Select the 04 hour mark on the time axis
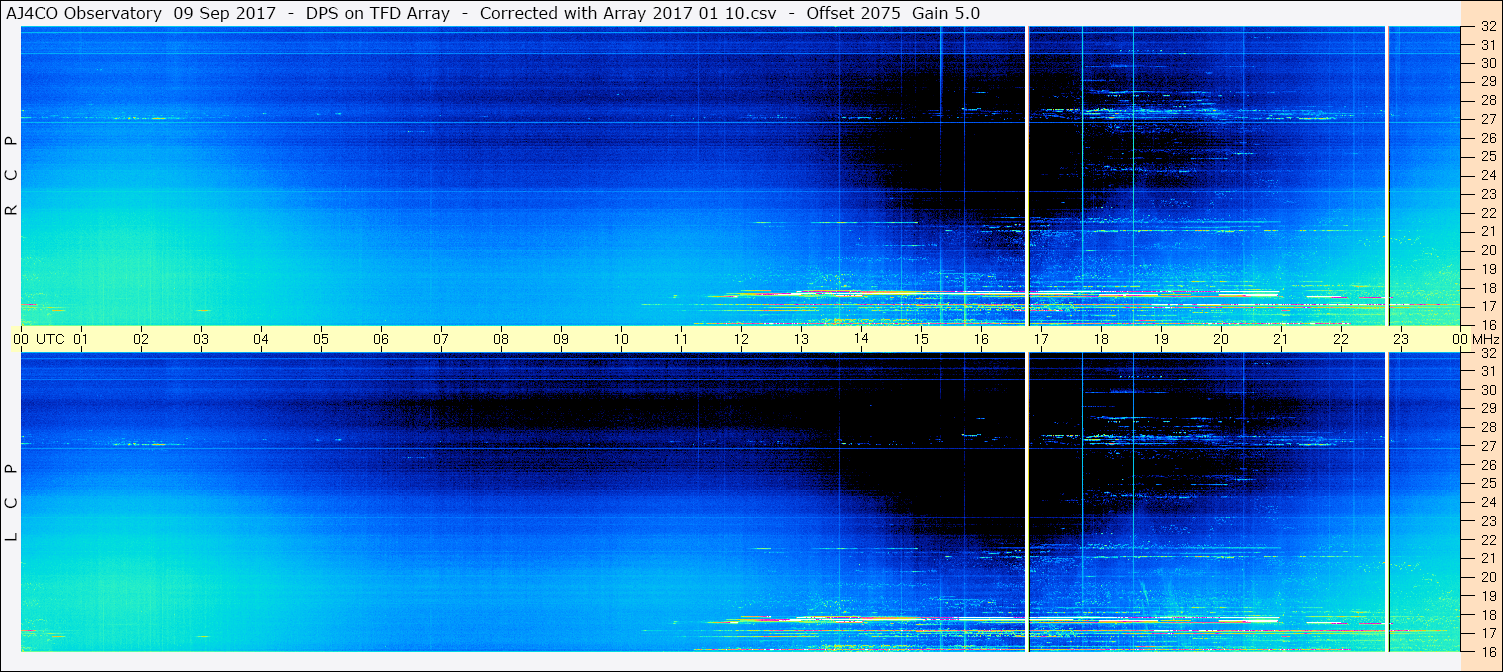The image size is (1503, 672). click(x=261, y=339)
